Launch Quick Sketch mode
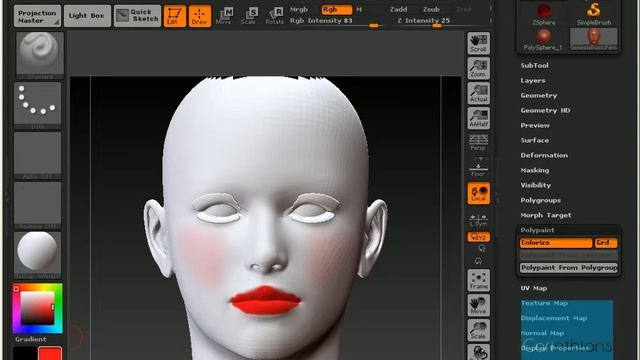This screenshot has width=640, height=360. tap(137, 16)
